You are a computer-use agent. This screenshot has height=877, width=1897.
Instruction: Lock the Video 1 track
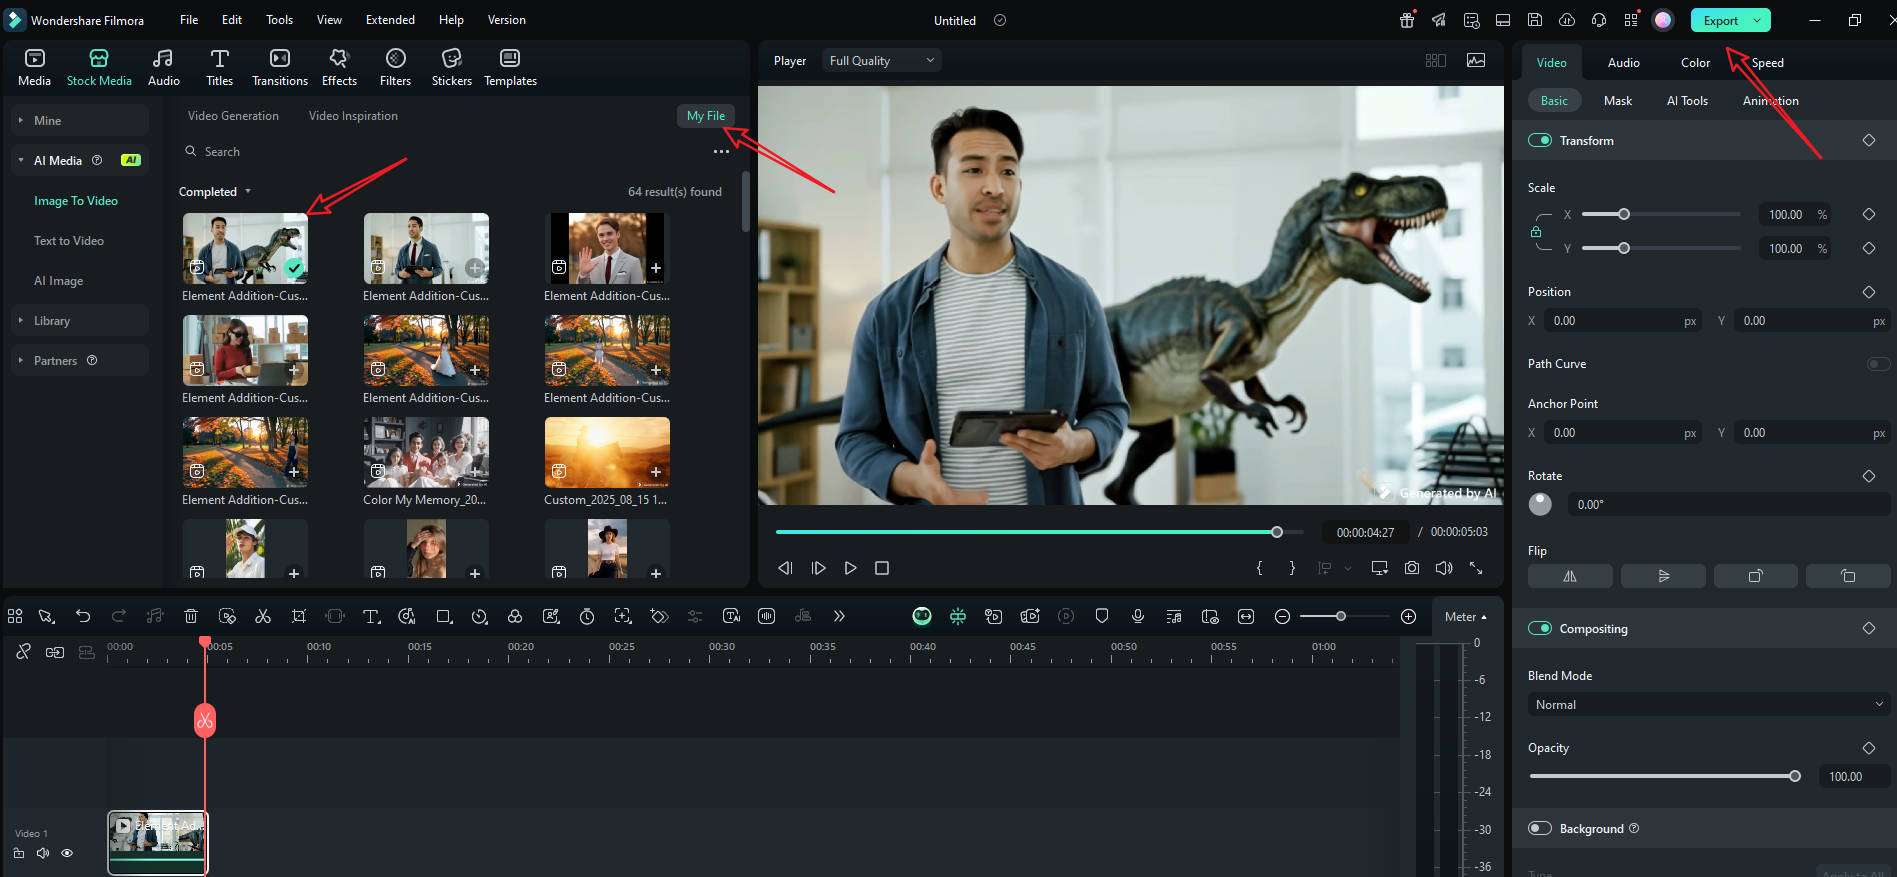19,853
